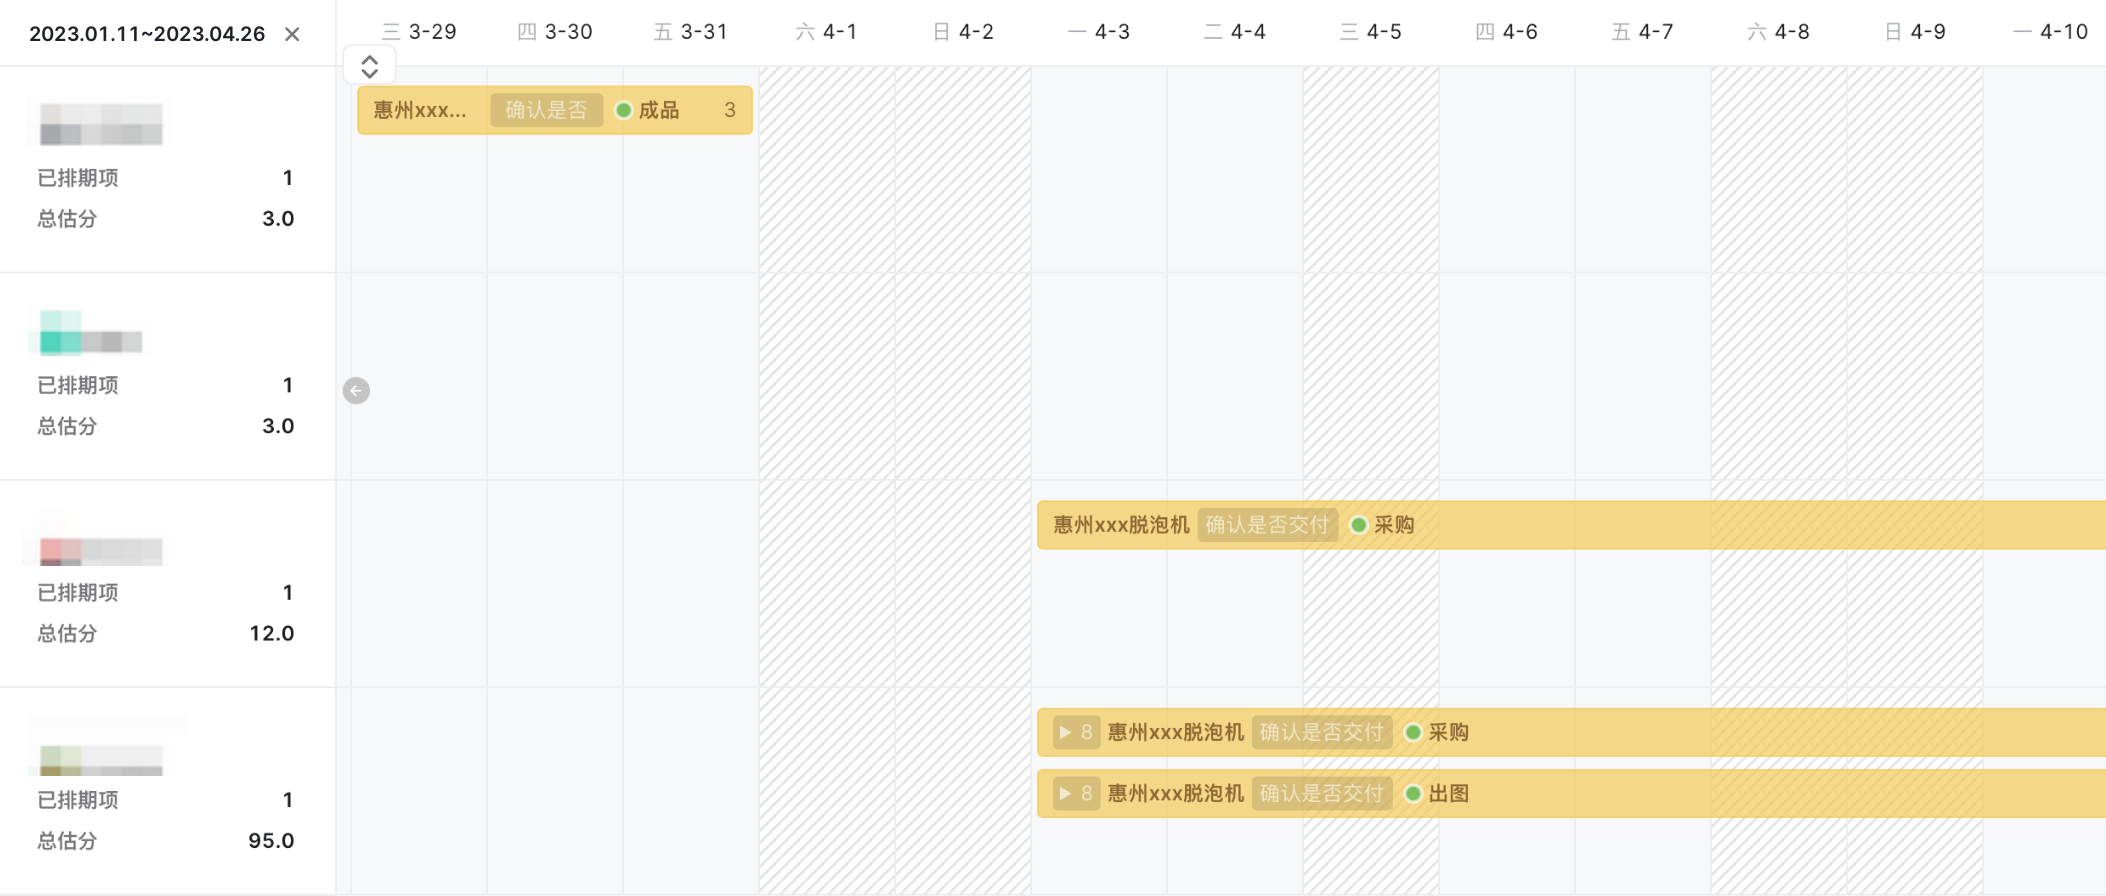2106x896 pixels.
Task: Click the gray left-arrow circle icon
Action: (x=356, y=390)
